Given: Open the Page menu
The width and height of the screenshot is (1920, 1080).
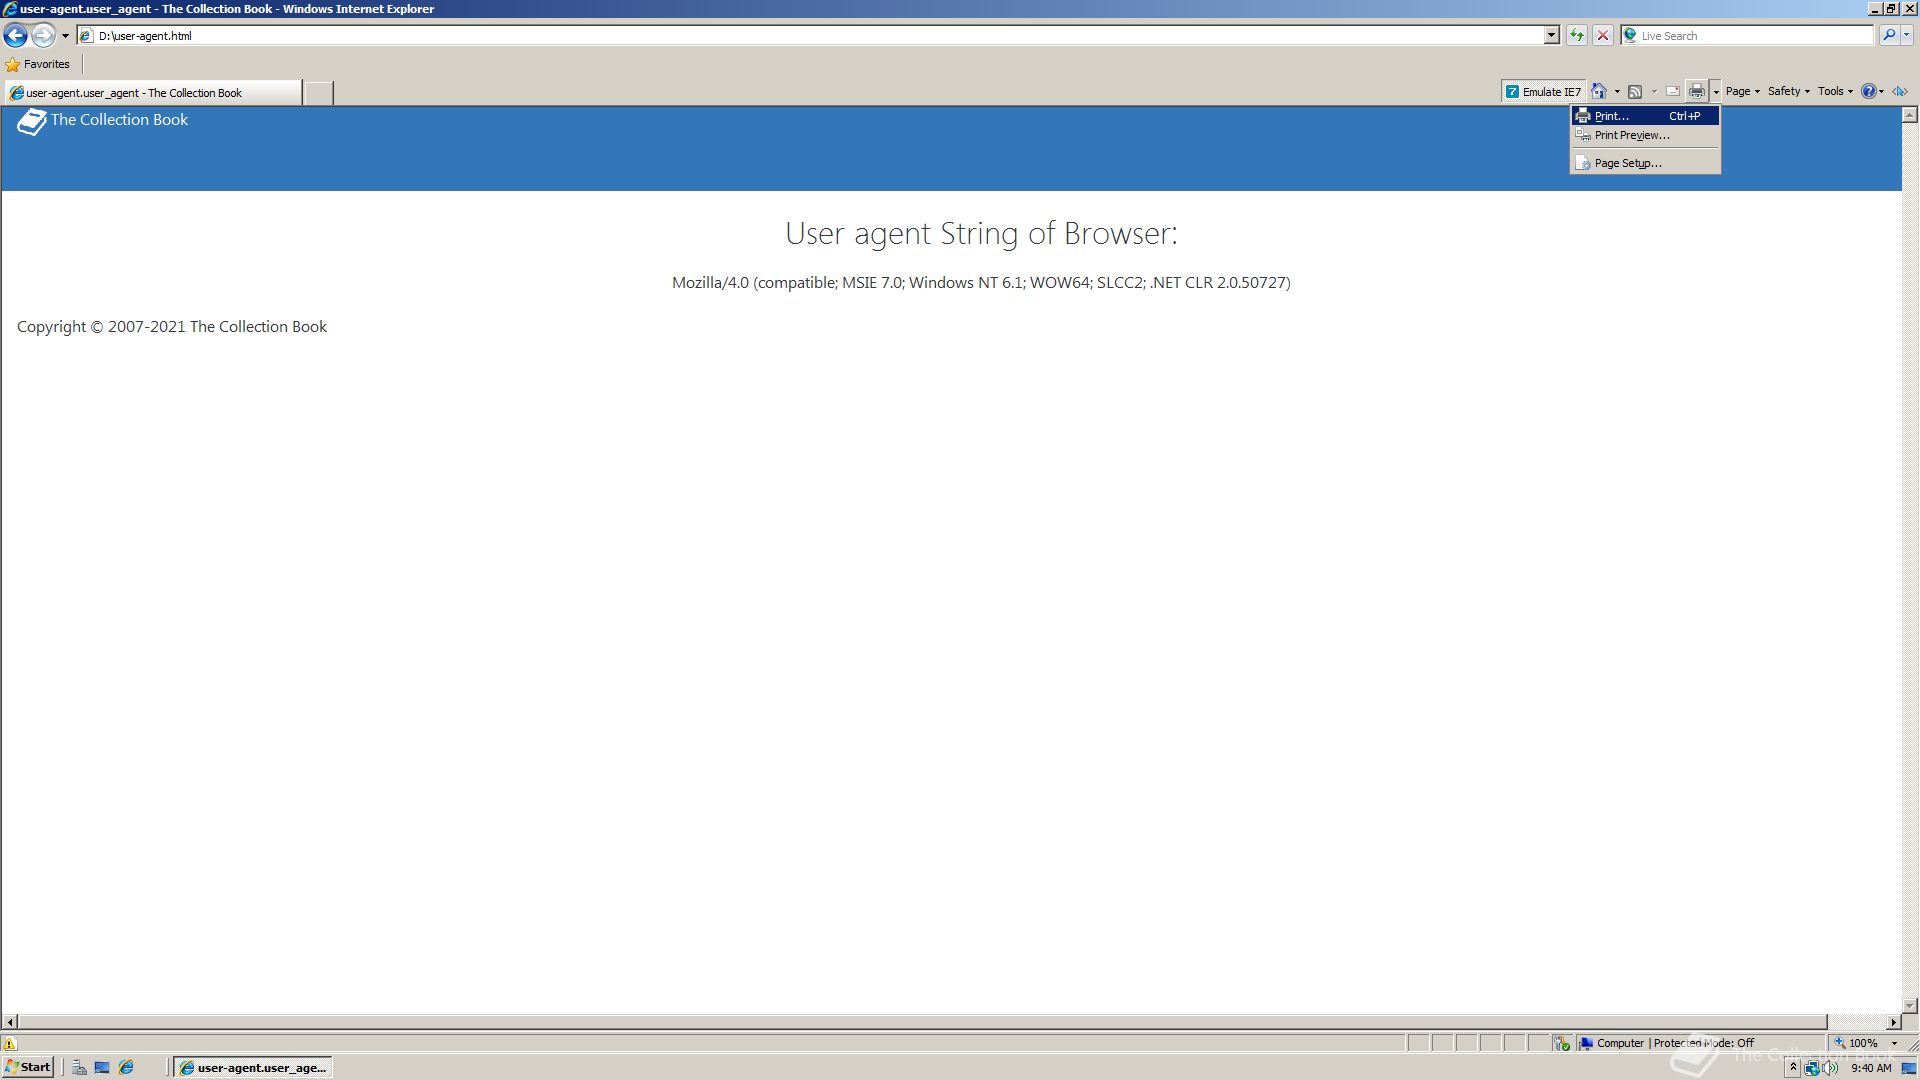Looking at the screenshot, I should (x=1742, y=91).
